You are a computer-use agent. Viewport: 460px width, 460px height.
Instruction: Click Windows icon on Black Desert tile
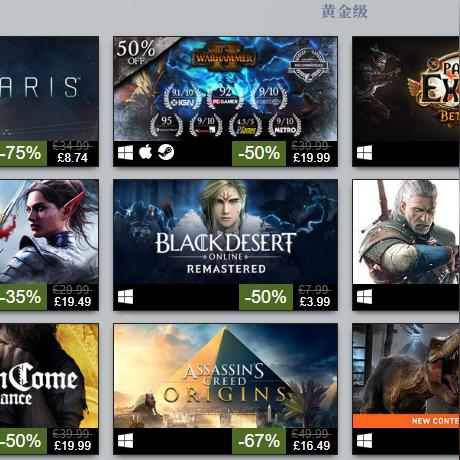tap(125, 296)
